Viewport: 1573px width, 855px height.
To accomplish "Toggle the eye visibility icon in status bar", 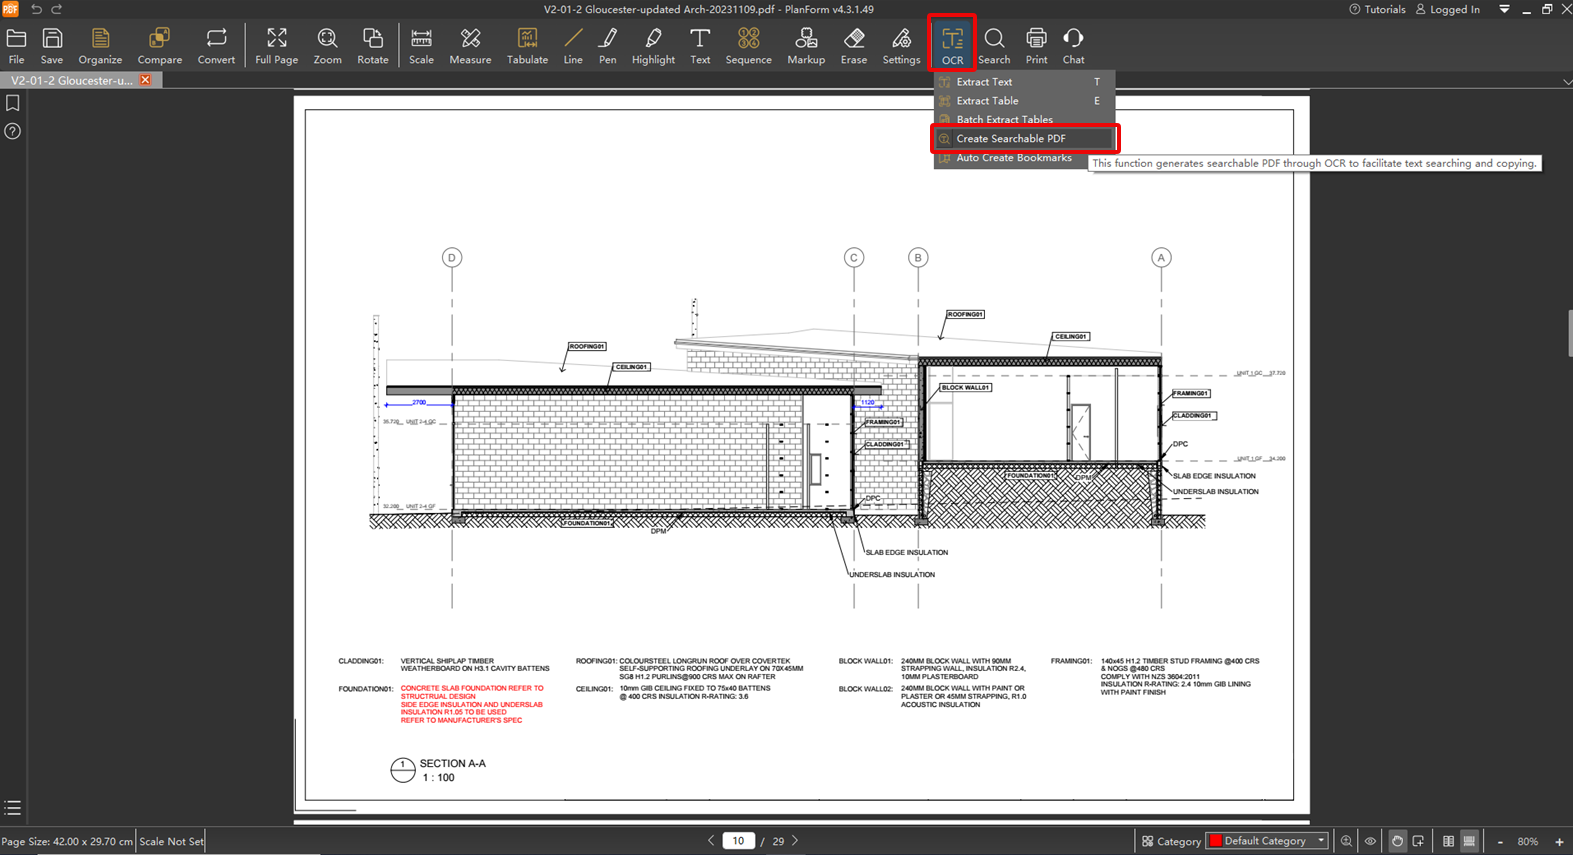I will coord(1370,841).
